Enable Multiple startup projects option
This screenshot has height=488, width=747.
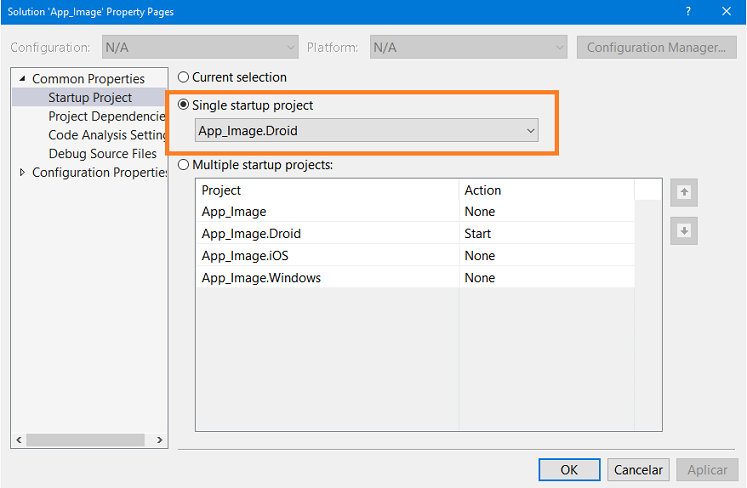tap(183, 165)
